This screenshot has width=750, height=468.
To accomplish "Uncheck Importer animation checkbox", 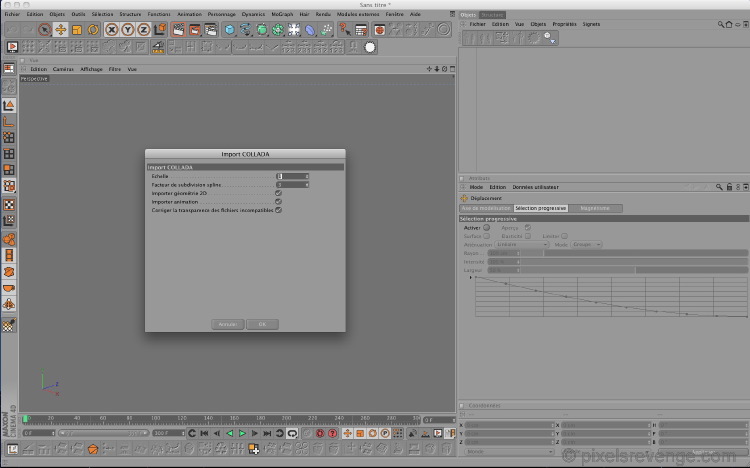I will (278, 201).
